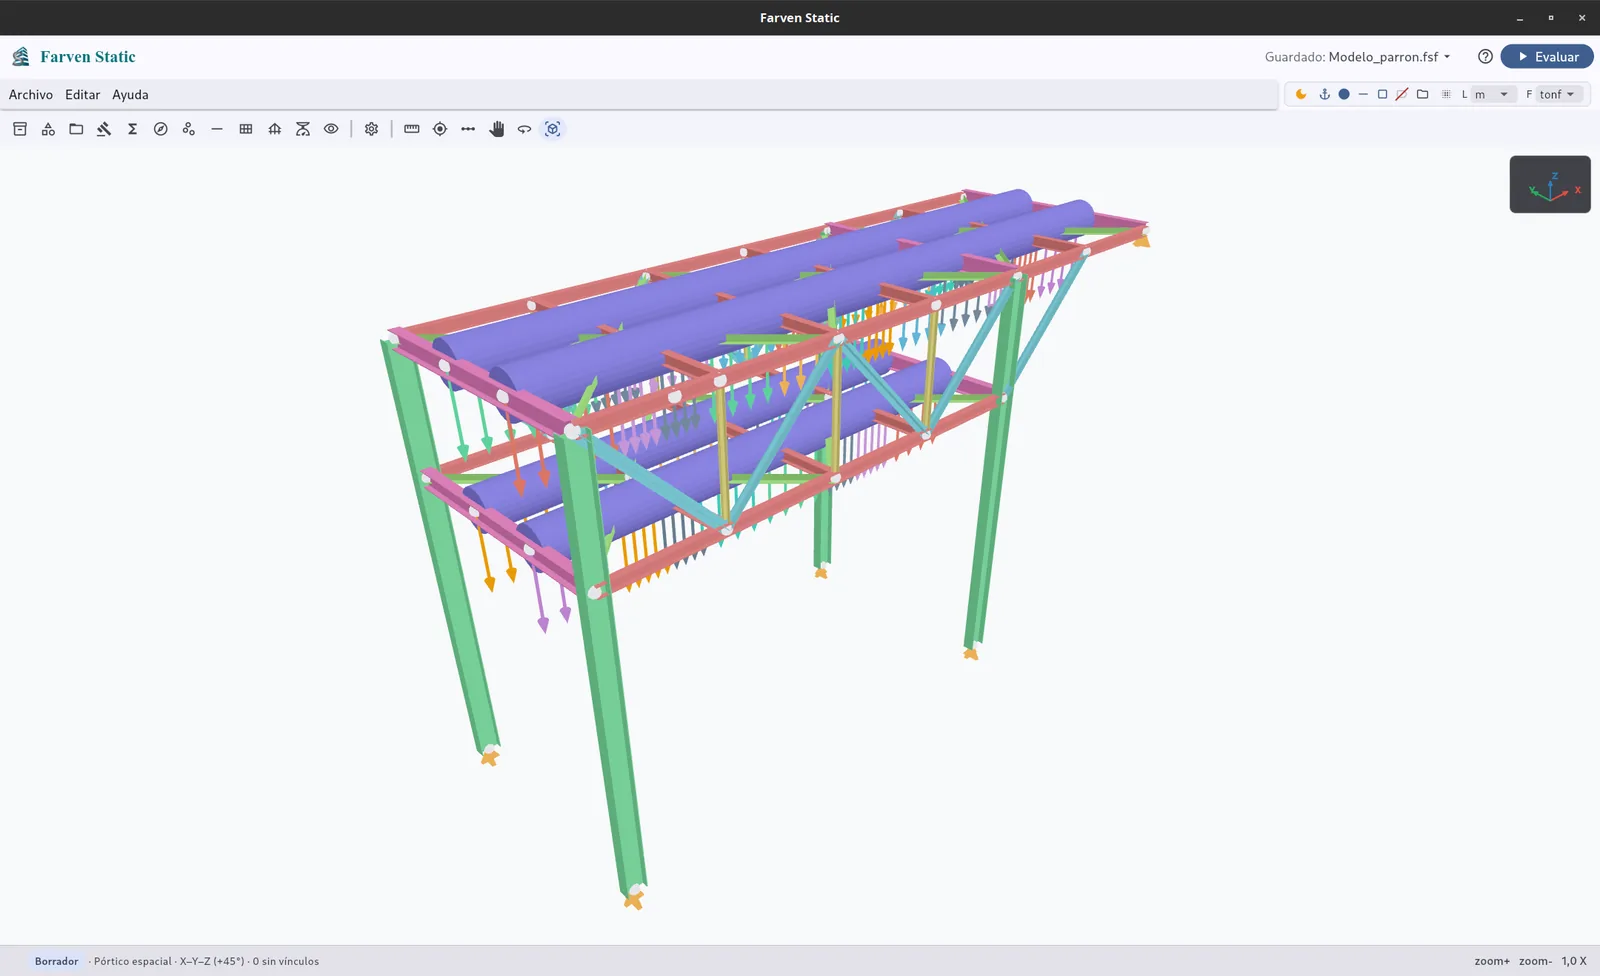This screenshot has width=1600, height=976.
Task: Select the pavilion structure icon
Action: (274, 129)
